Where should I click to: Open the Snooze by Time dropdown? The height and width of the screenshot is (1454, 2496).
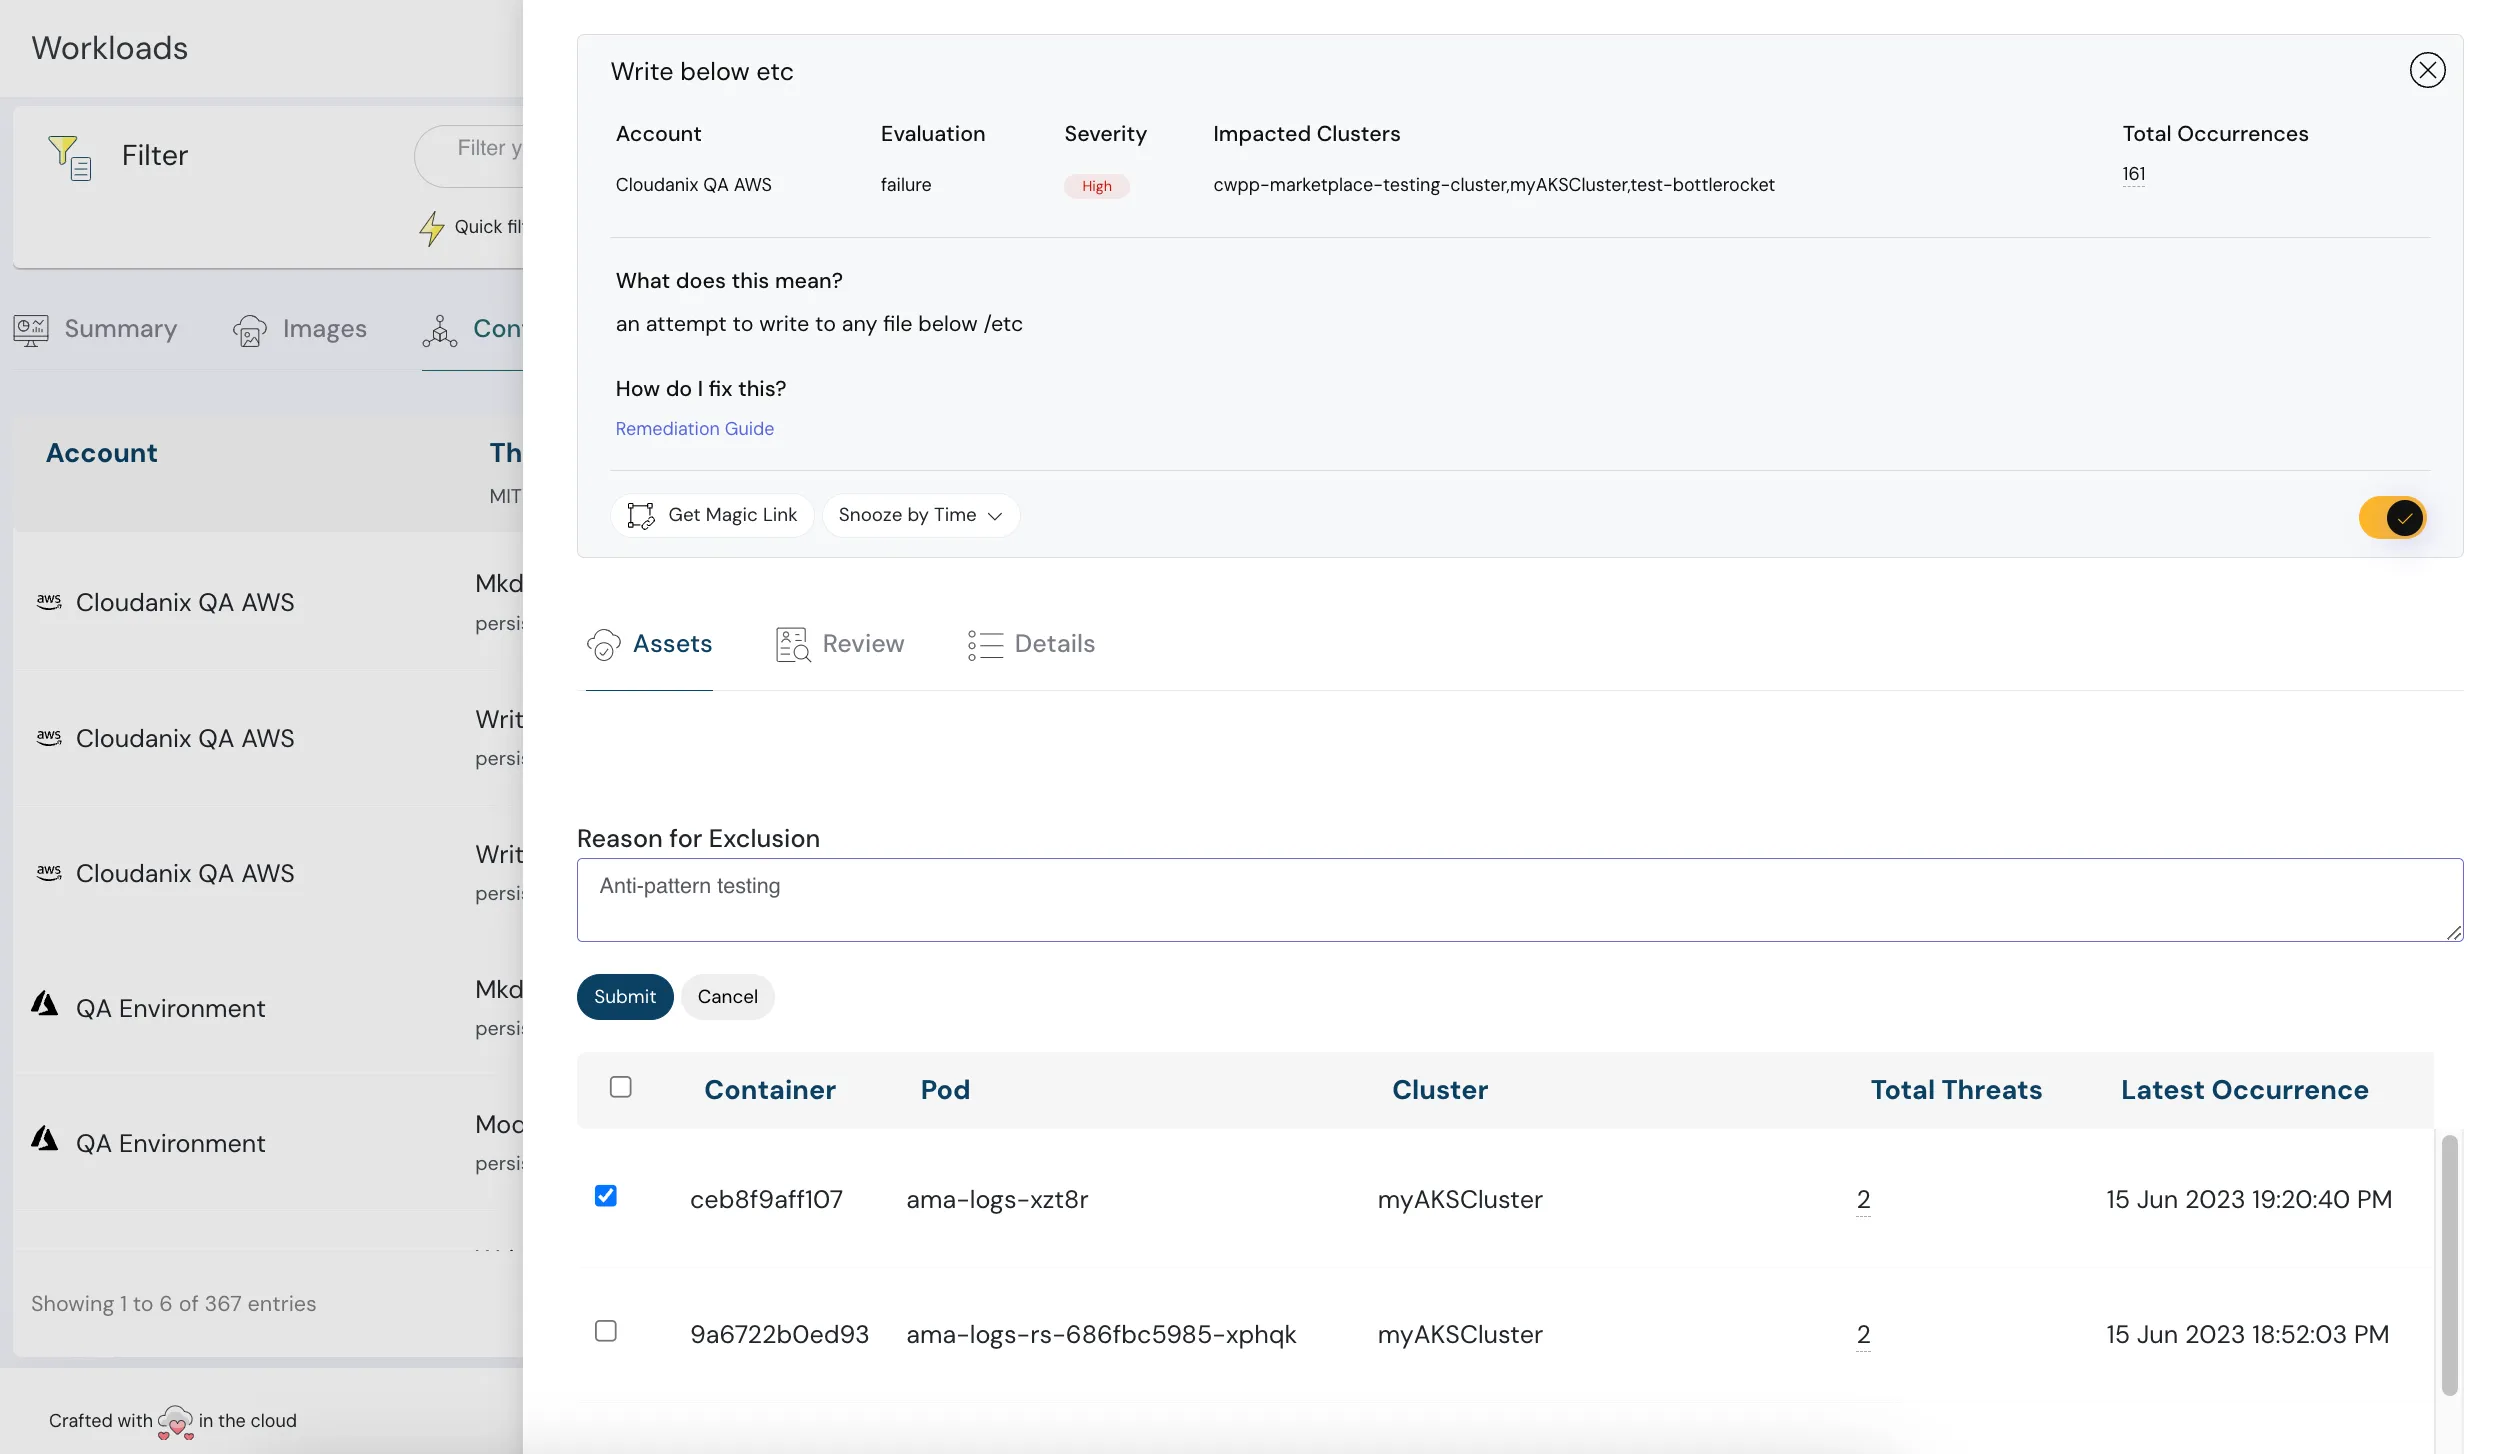(x=919, y=514)
